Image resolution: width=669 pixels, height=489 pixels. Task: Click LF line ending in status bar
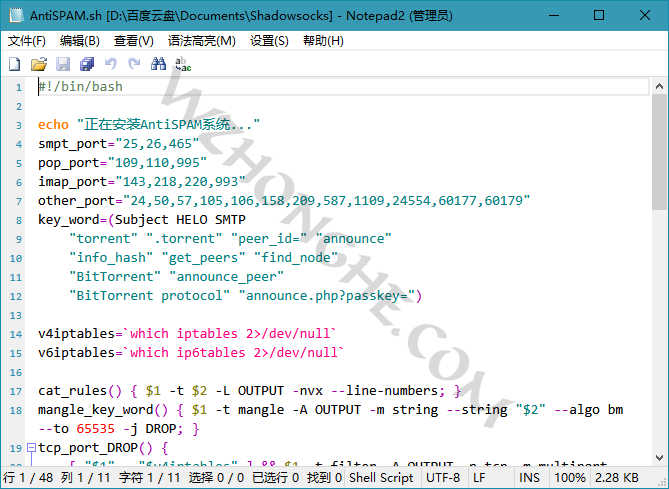pos(479,477)
